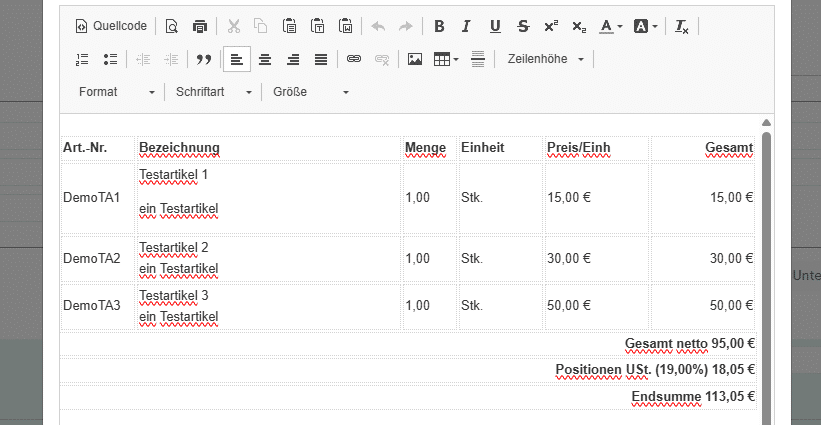Click the insert link icon
The image size is (821, 425).
[353, 59]
